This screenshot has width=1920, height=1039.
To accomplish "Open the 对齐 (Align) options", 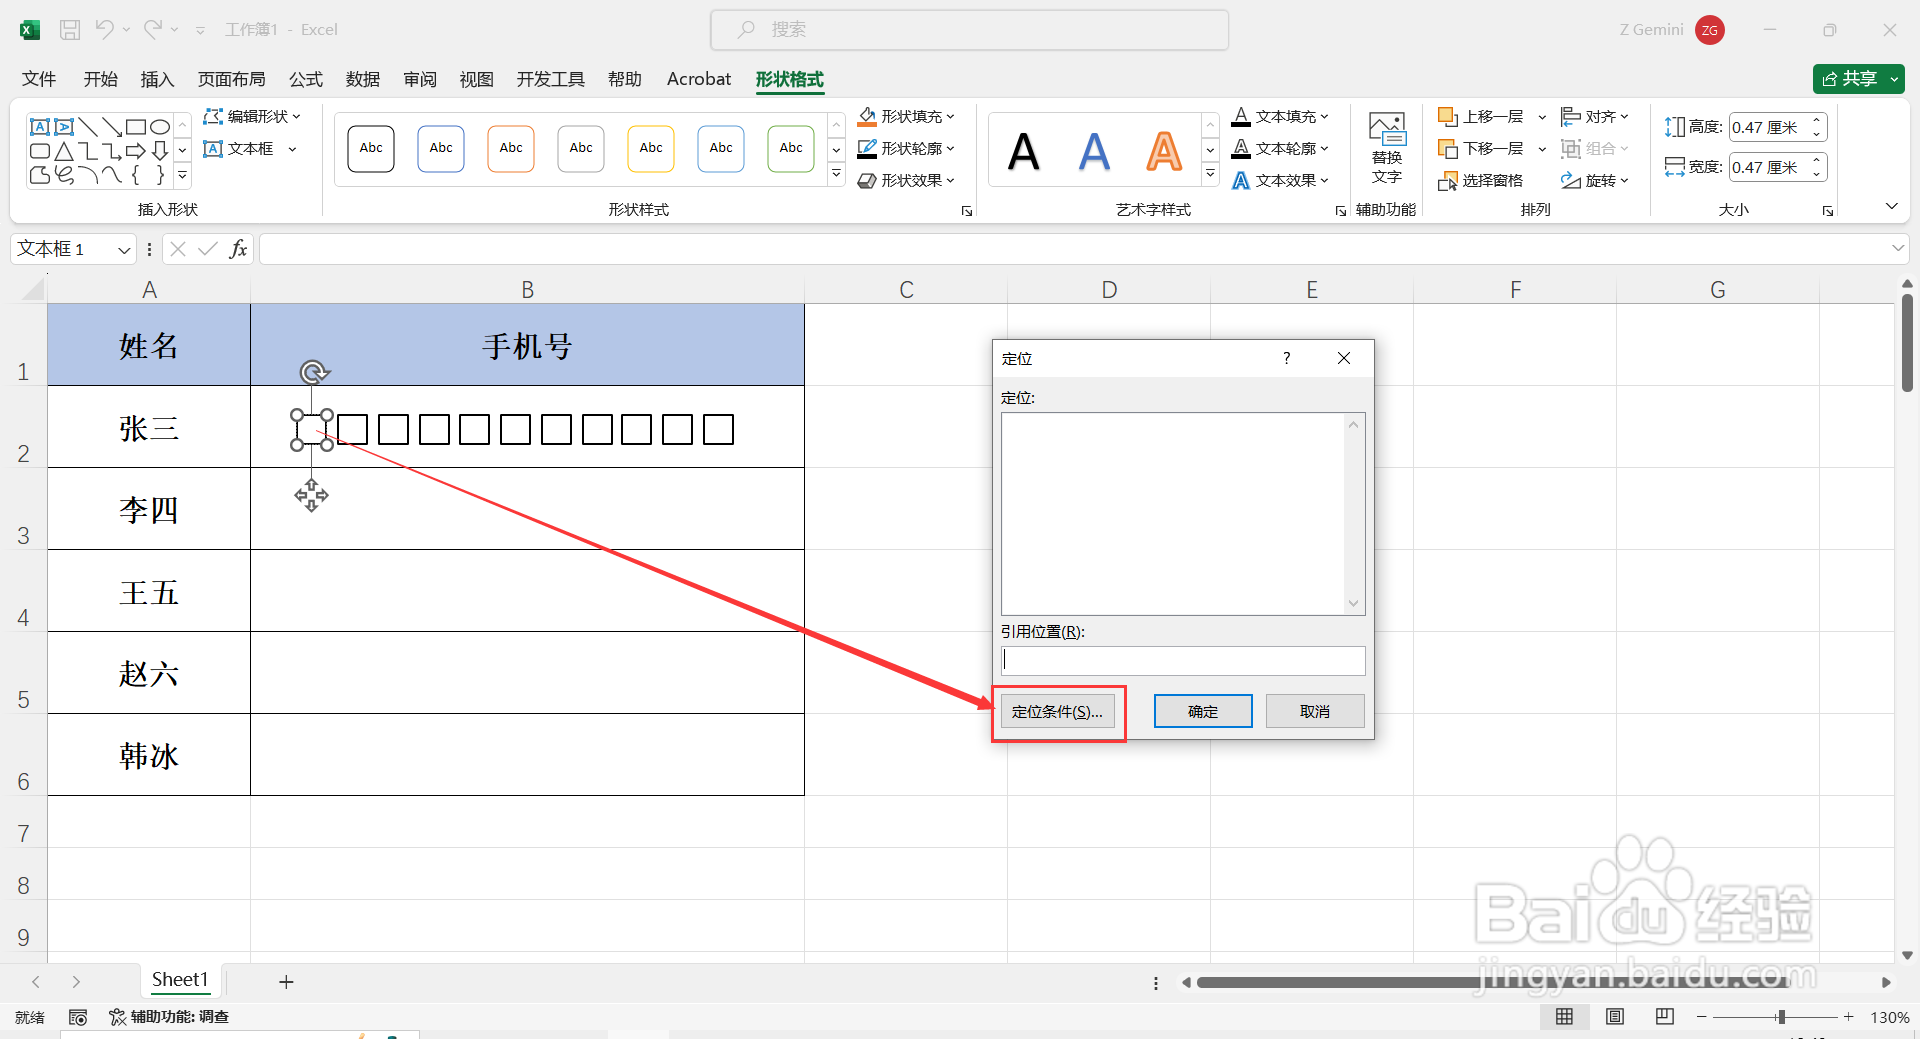I will (1594, 116).
